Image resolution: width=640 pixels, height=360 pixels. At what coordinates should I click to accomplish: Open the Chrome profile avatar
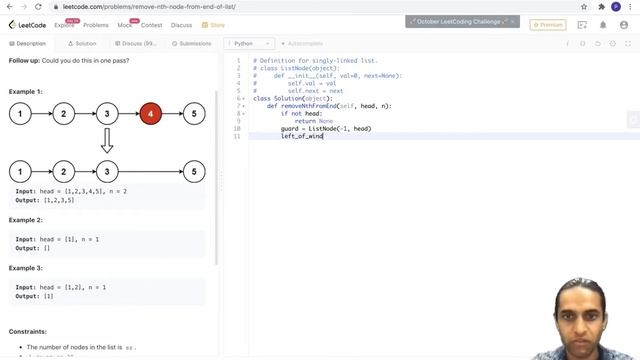tap(616, 7)
